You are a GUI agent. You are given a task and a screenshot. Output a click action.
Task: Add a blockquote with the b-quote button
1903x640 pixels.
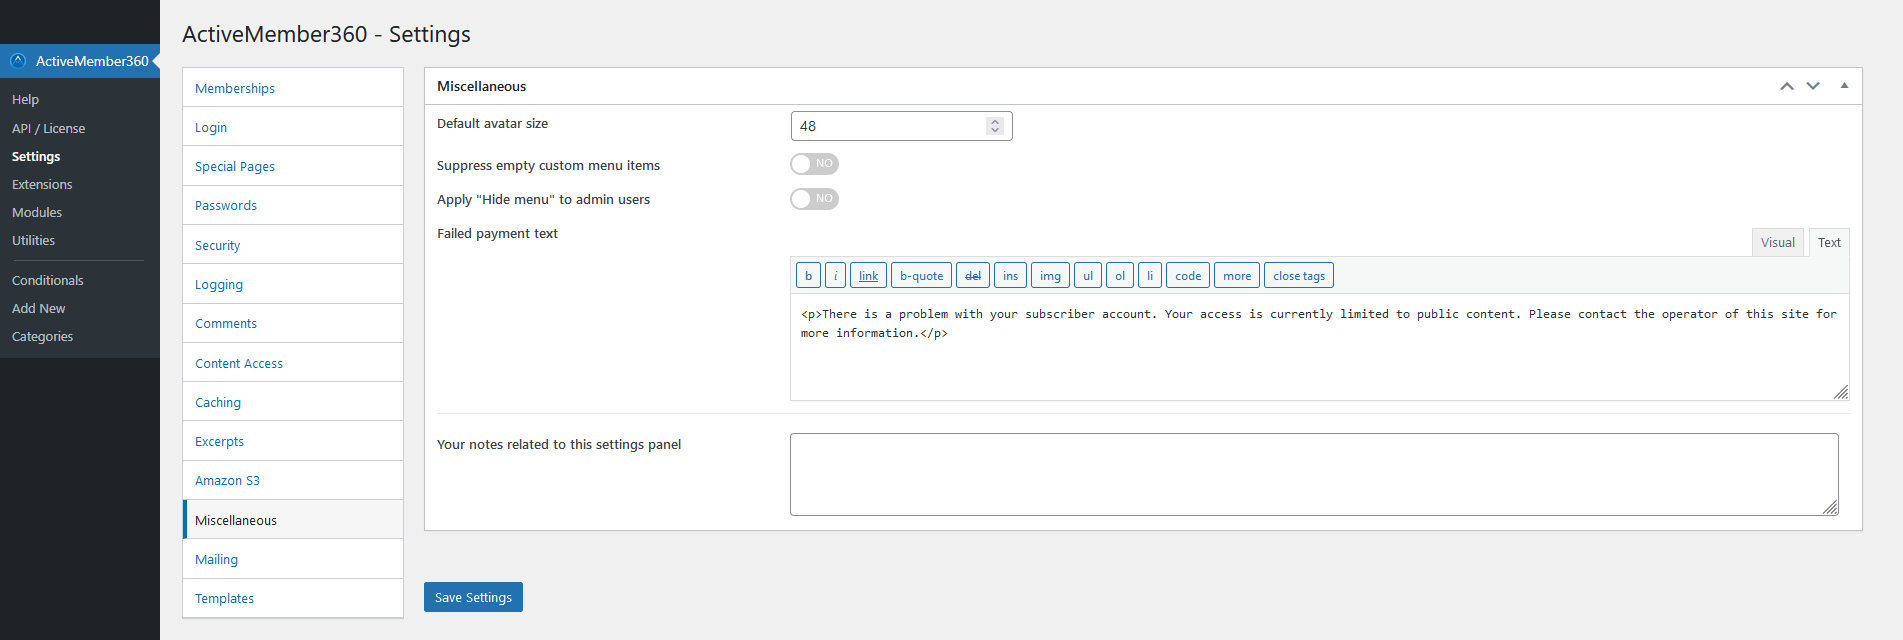[x=920, y=275]
